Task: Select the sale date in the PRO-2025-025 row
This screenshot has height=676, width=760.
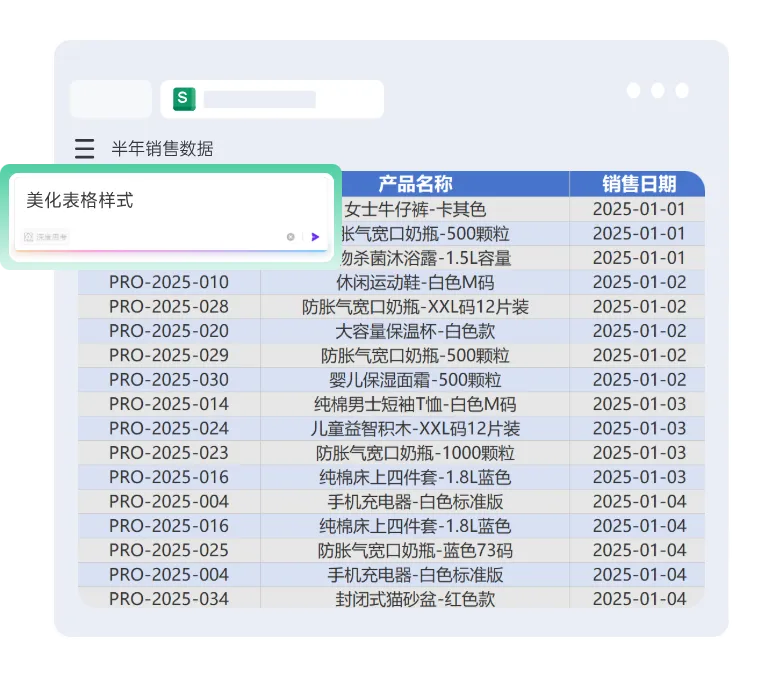Action: [638, 550]
